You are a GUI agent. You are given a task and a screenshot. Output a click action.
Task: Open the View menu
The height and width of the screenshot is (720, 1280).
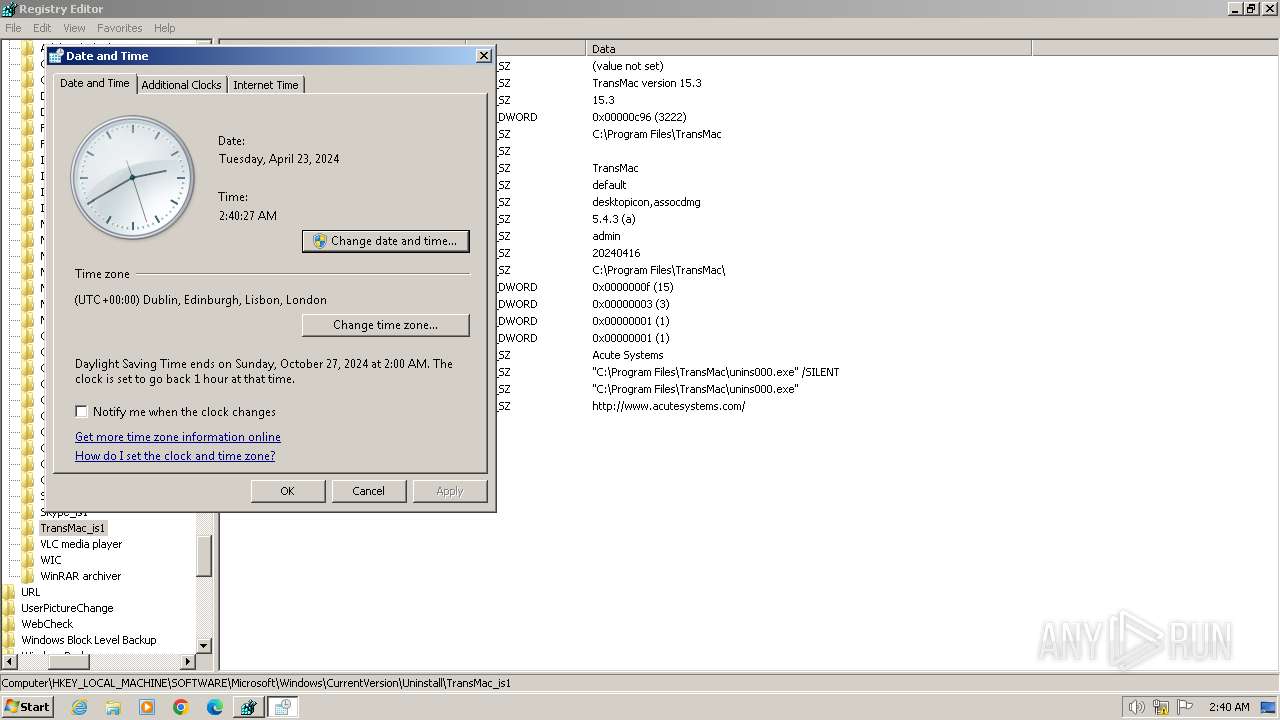click(x=74, y=28)
